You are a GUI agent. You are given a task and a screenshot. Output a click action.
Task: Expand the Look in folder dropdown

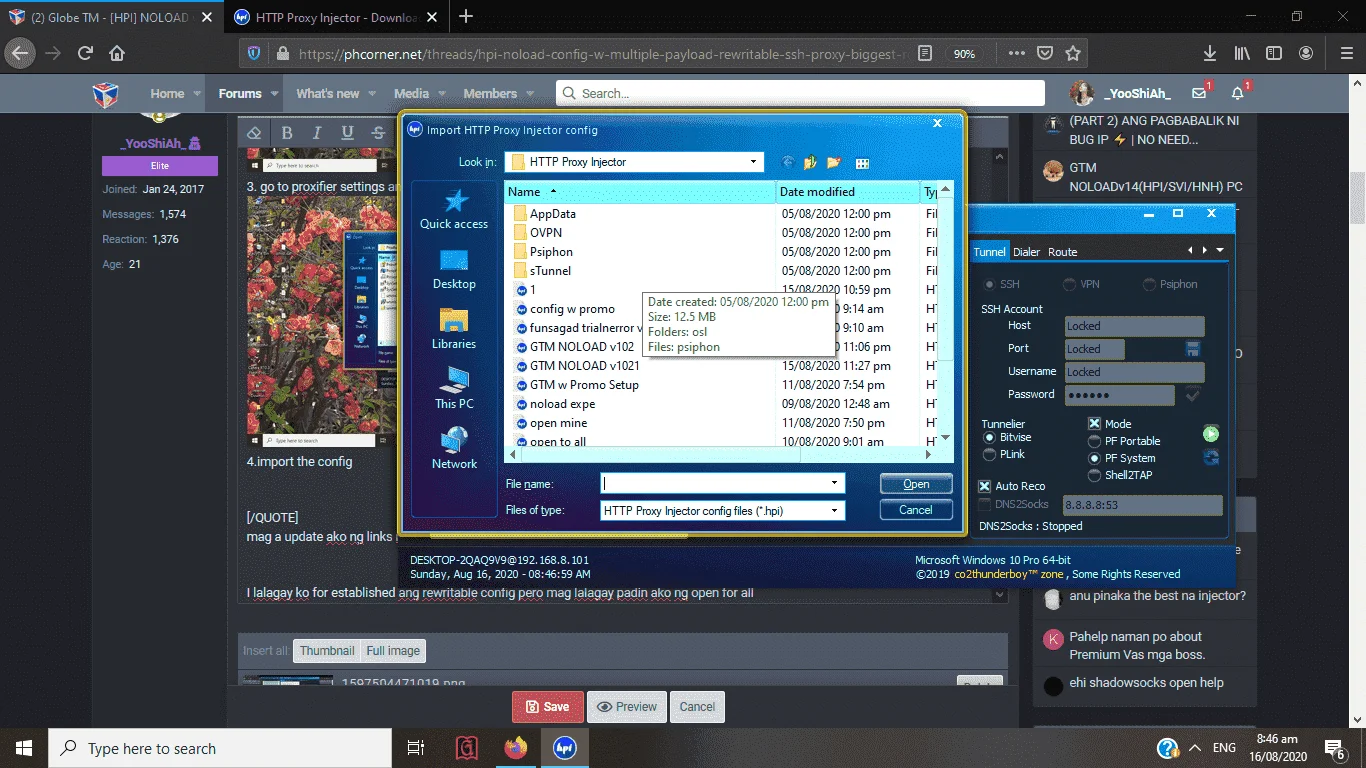pos(754,162)
